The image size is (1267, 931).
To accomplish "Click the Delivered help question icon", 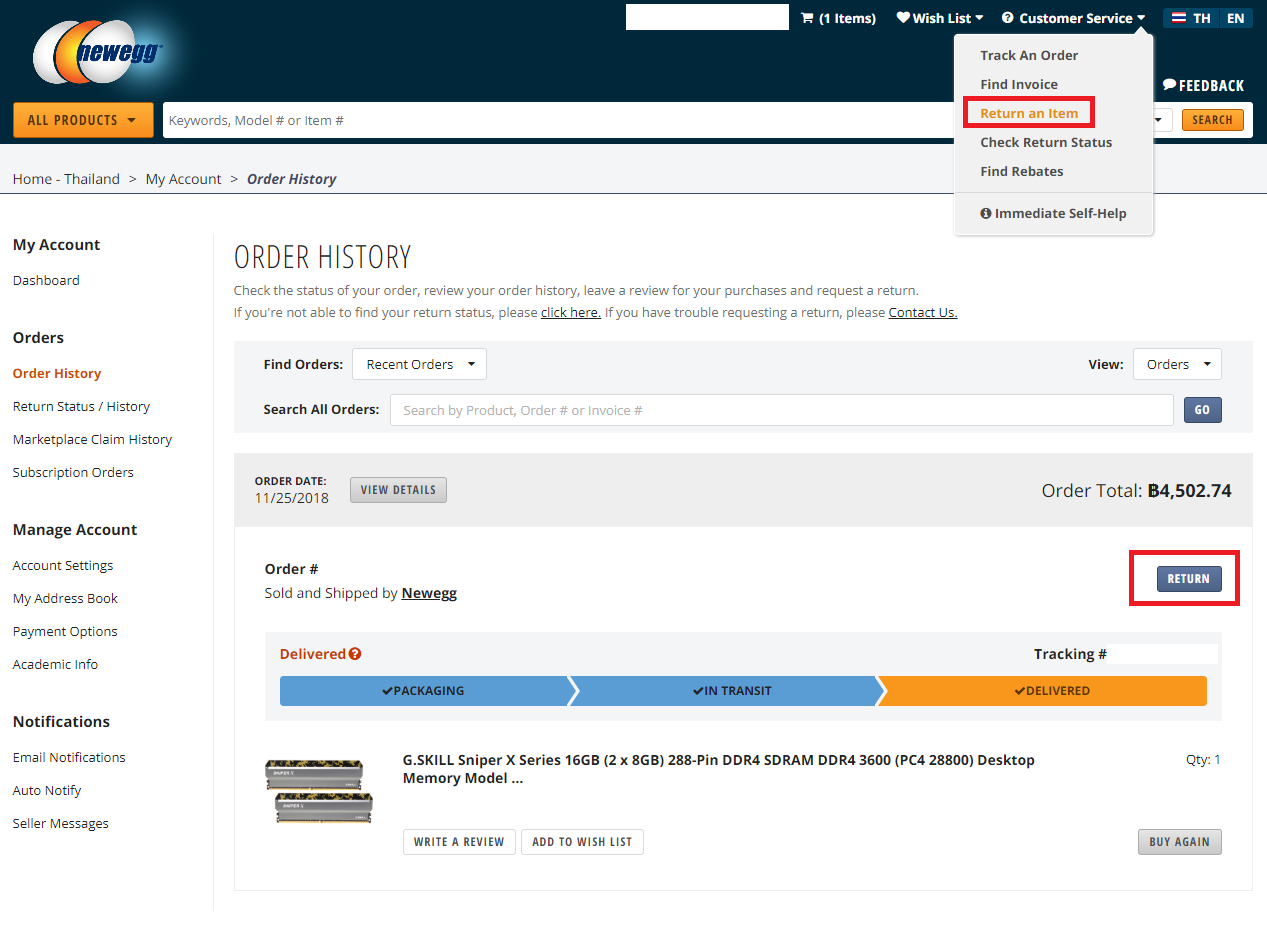I will pyautogui.click(x=355, y=654).
